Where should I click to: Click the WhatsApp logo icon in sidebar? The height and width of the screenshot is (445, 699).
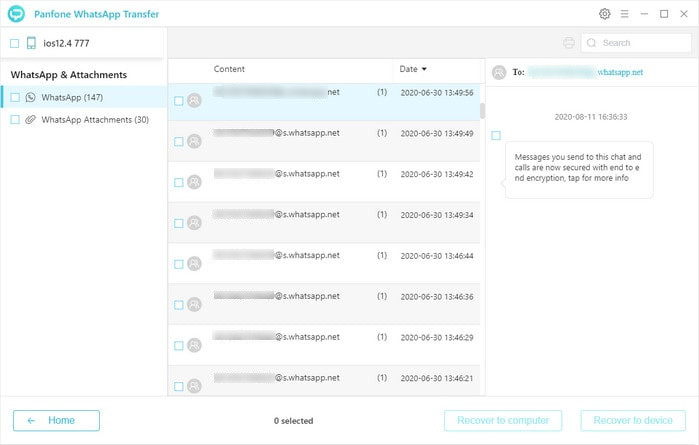30,97
